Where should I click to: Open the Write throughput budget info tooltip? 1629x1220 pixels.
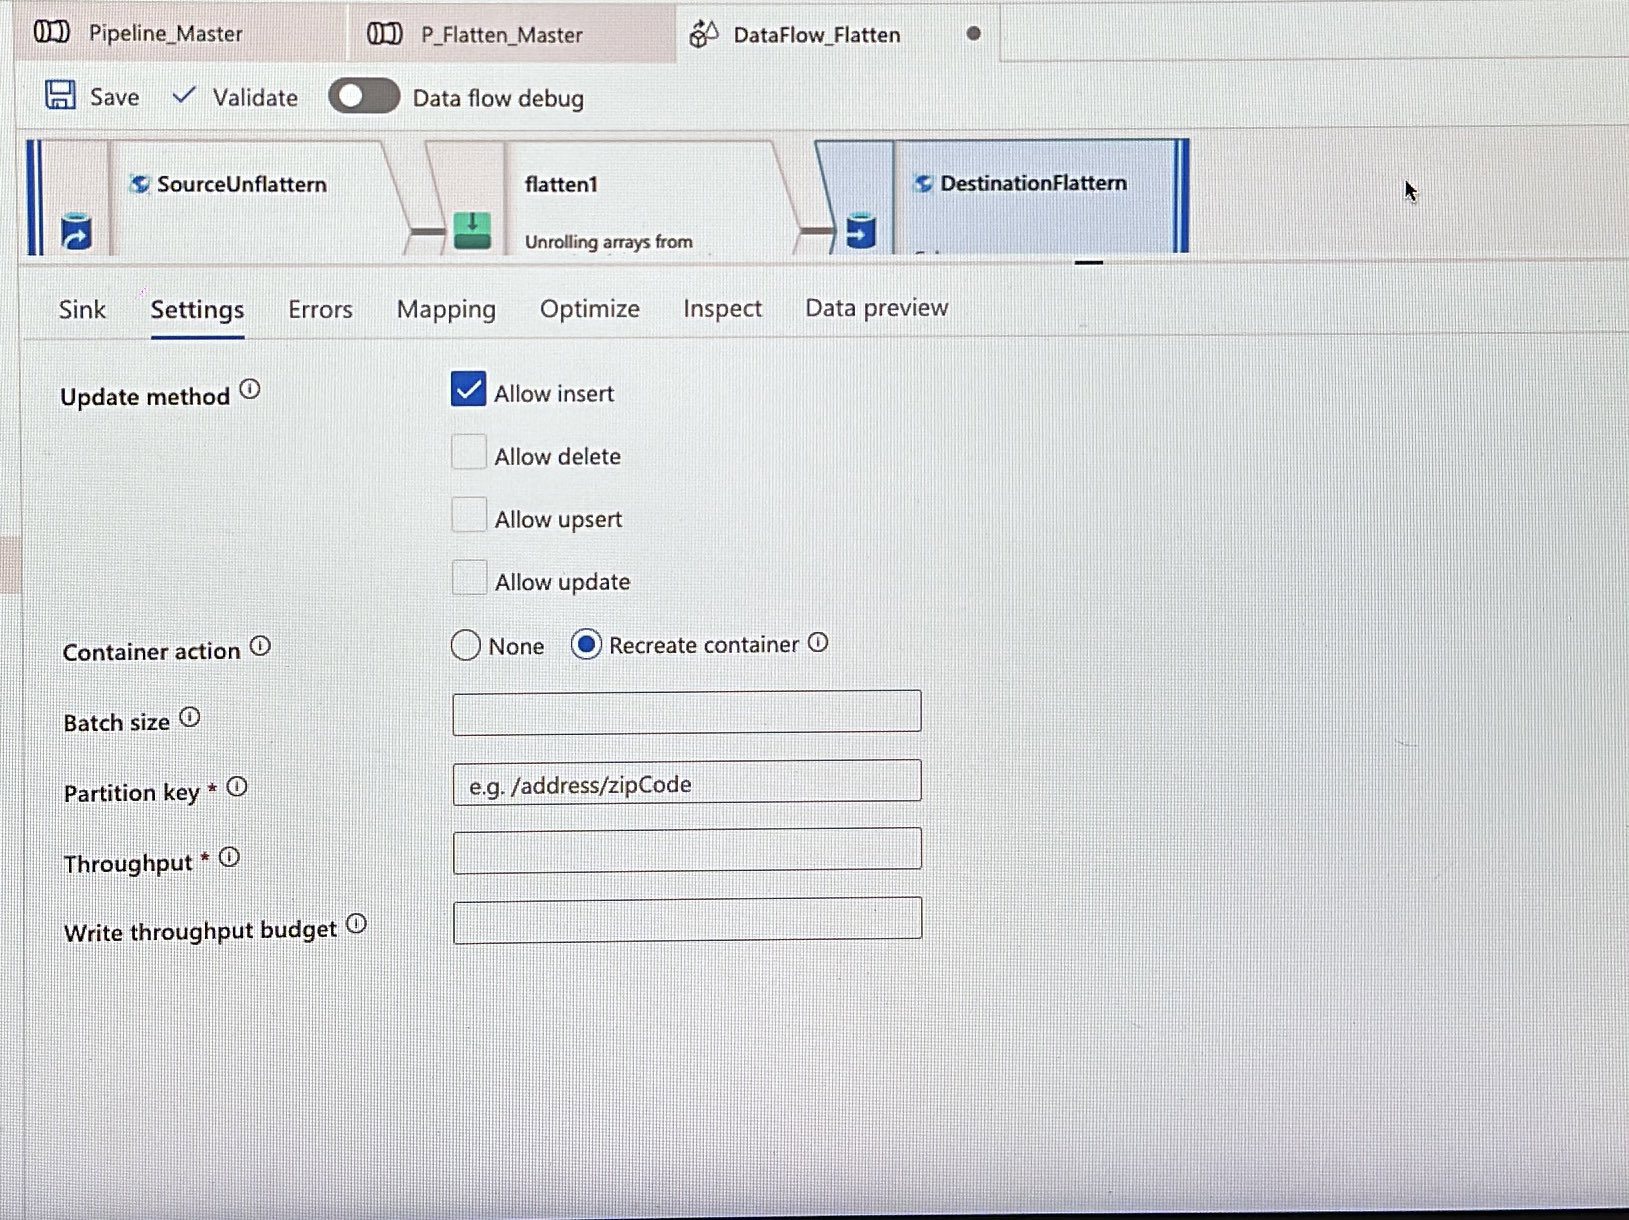[x=356, y=925]
